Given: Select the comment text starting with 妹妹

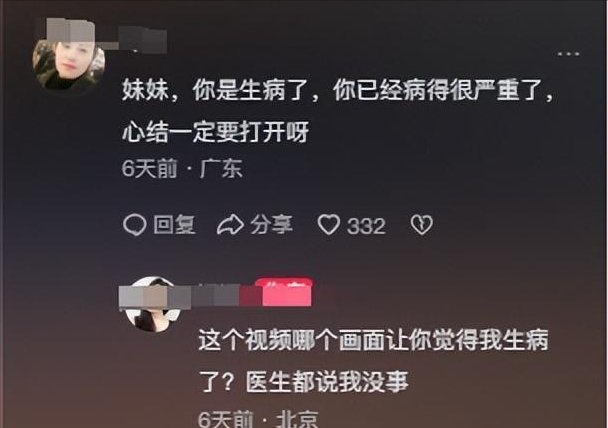Looking at the screenshot, I should click(x=338, y=90).
